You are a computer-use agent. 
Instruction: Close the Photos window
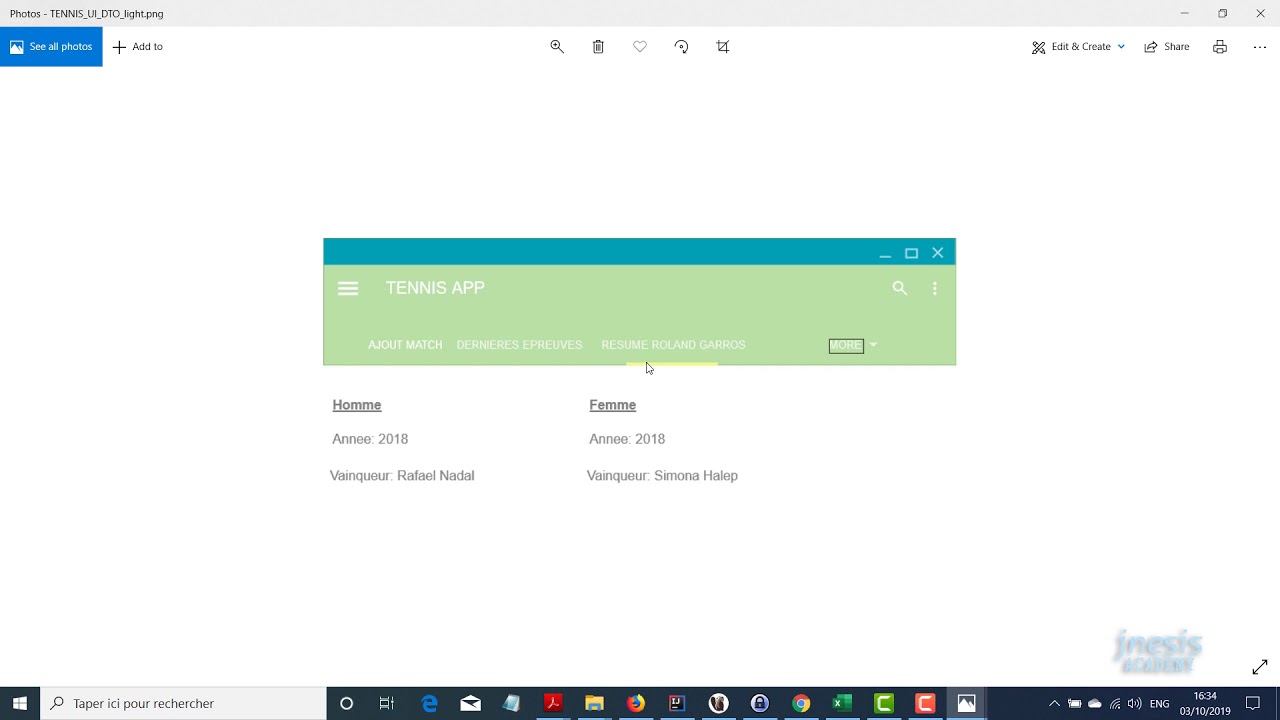click(x=1260, y=13)
